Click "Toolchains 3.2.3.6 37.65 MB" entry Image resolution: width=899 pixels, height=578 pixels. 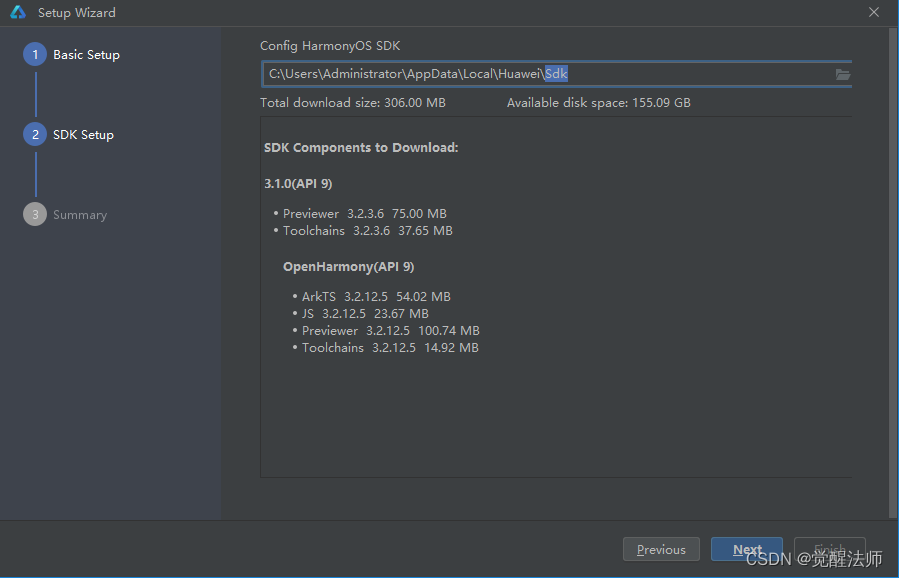368,231
